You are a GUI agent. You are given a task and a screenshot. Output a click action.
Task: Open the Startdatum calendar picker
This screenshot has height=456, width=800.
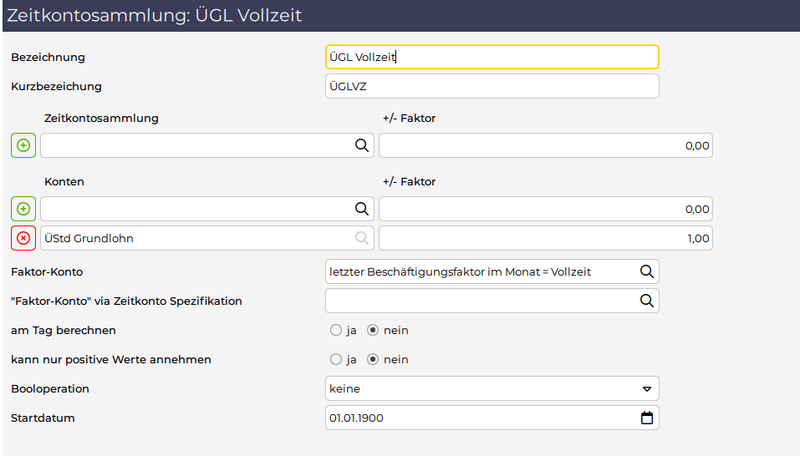pyautogui.click(x=646, y=417)
